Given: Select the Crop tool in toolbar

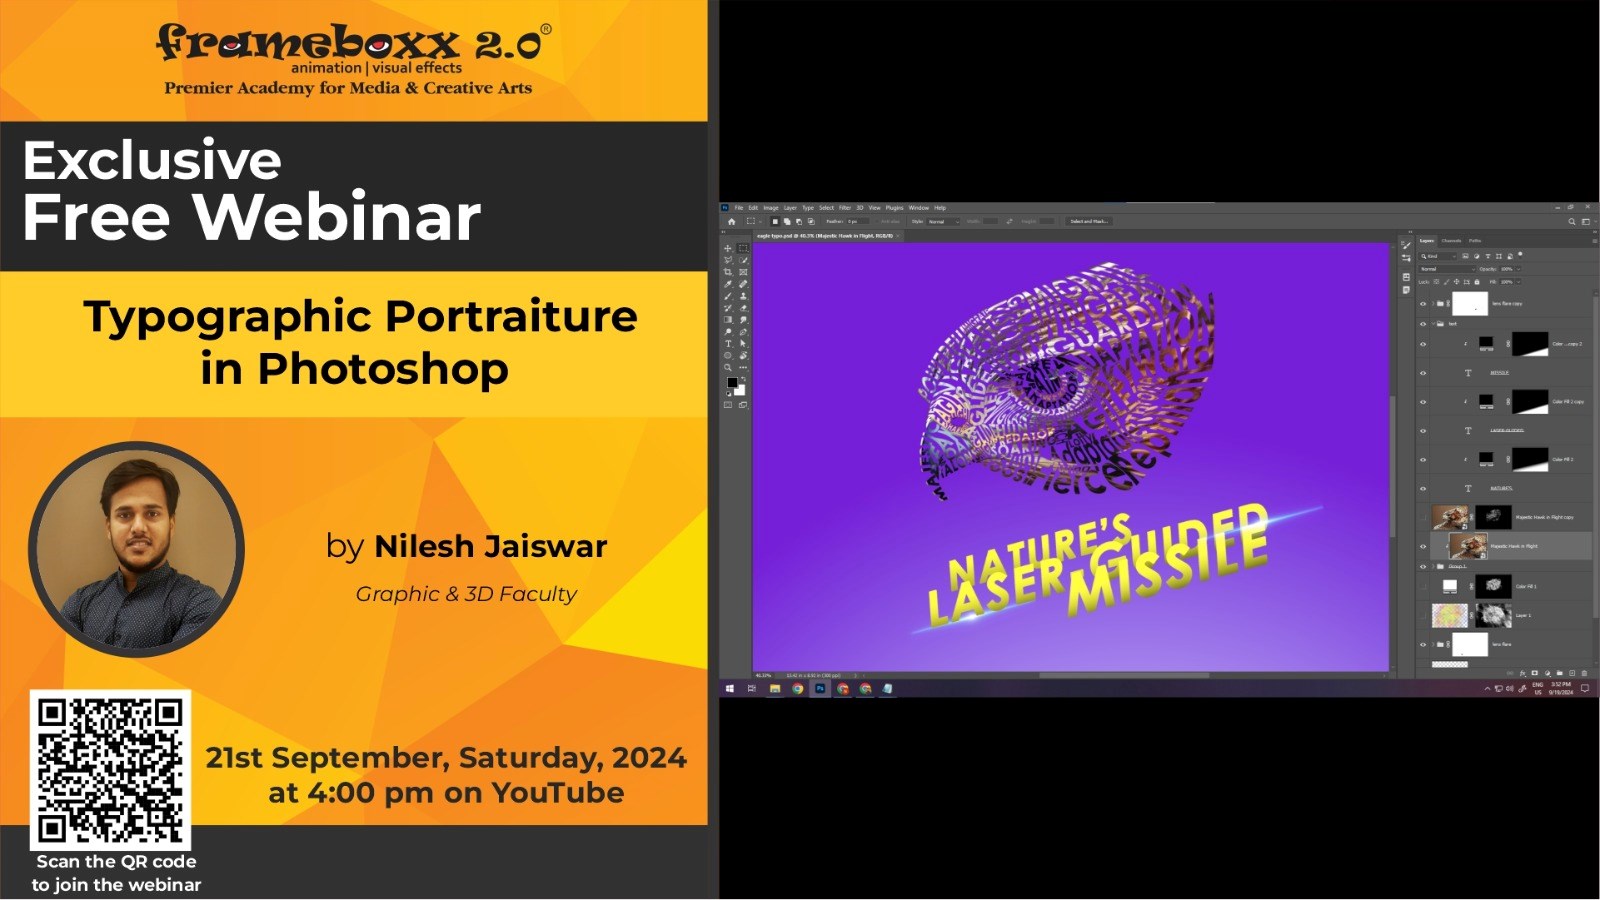Looking at the screenshot, I should click(x=728, y=272).
